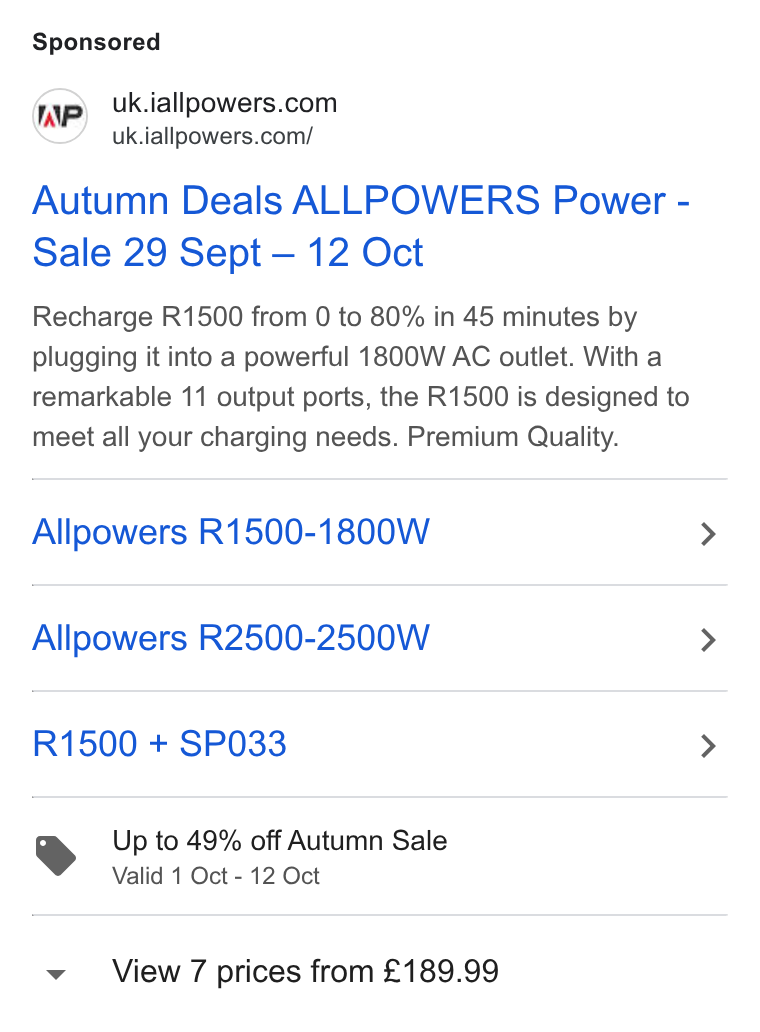
Task: Click the chevron beside R1500 + SP033
Action: 708,746
